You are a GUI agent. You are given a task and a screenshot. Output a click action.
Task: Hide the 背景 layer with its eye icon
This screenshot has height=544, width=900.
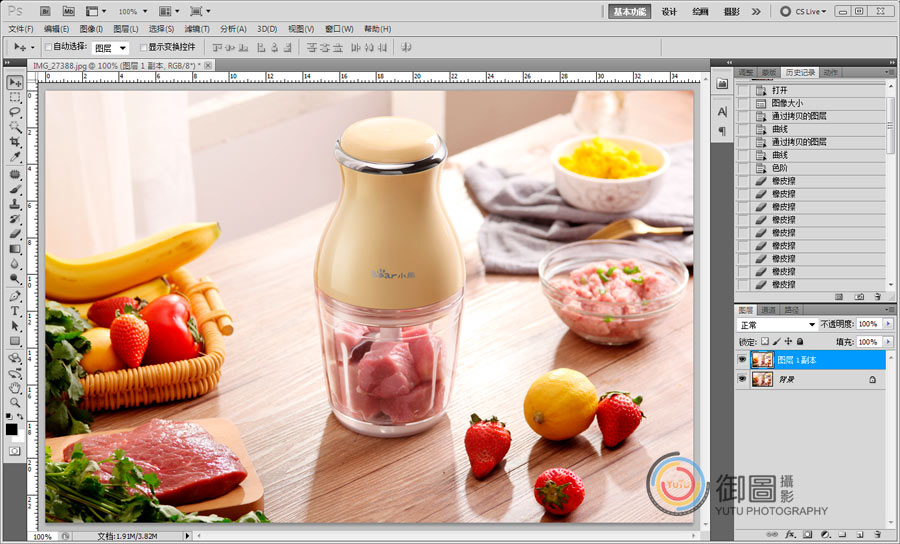(x=742, y=380)
